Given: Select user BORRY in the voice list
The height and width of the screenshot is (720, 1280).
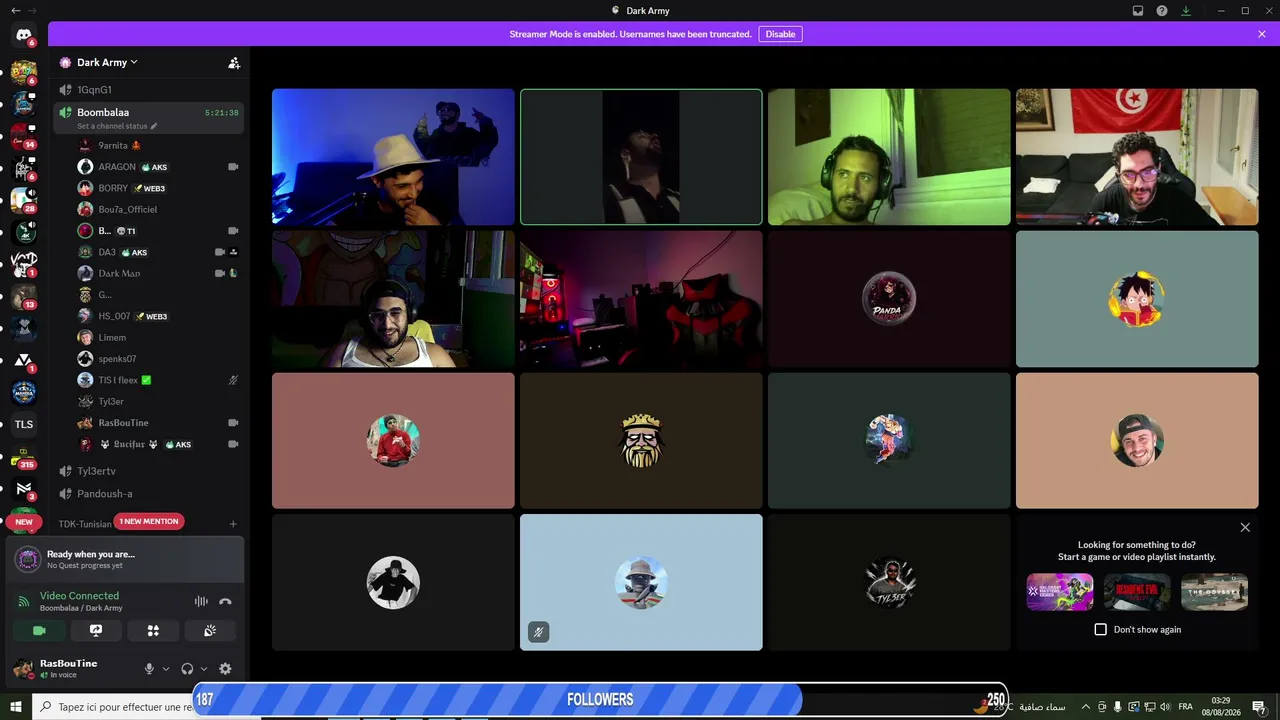Looking at the screenshot, I should coord(159,188).
